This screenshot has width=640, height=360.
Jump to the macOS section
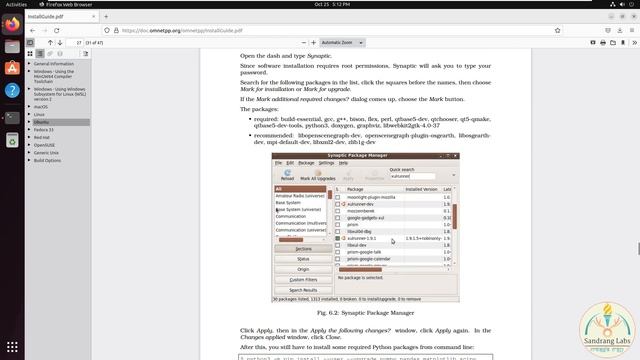41,107
